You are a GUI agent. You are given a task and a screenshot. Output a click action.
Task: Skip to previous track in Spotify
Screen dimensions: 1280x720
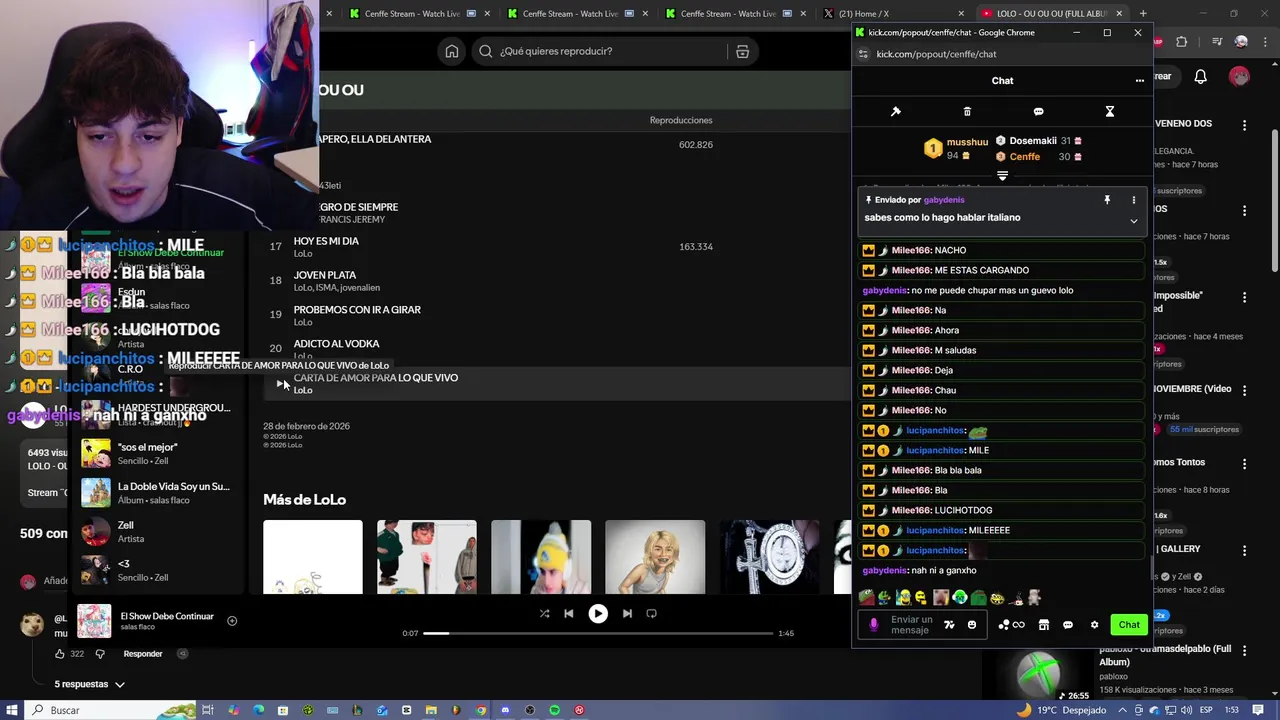coord(569,614)
